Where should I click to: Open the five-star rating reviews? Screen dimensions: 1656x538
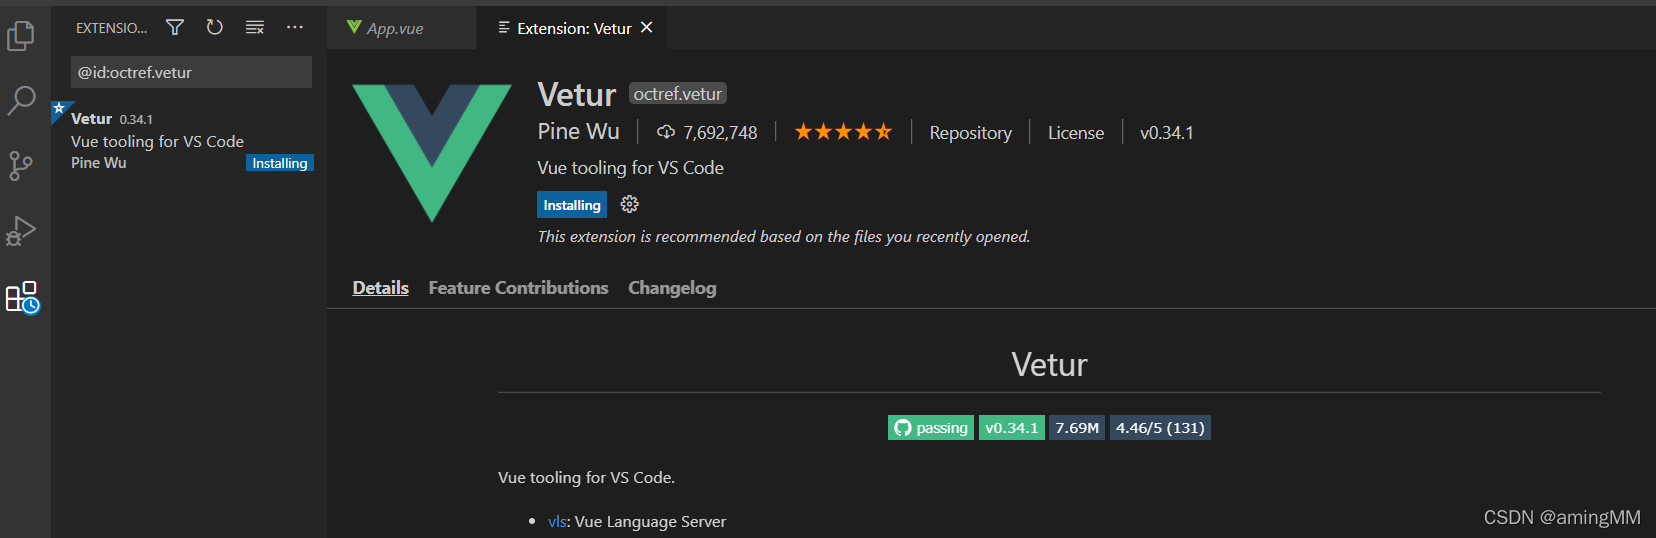[843, 132]
